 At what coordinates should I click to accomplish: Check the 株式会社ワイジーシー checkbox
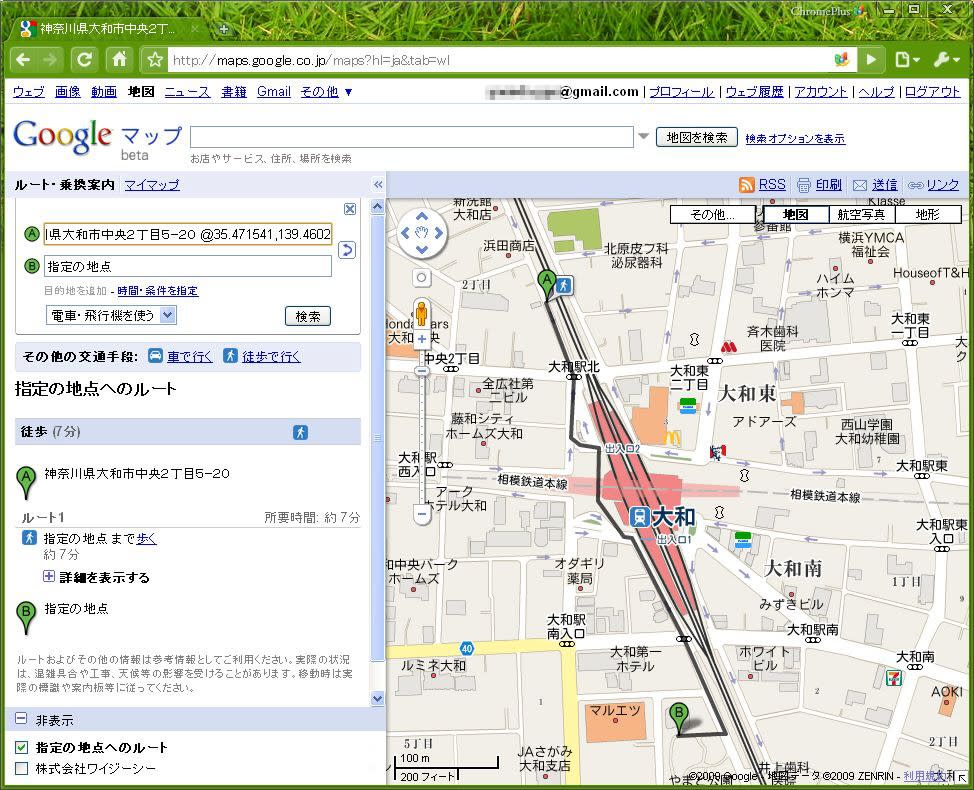(x=22, y=769)
